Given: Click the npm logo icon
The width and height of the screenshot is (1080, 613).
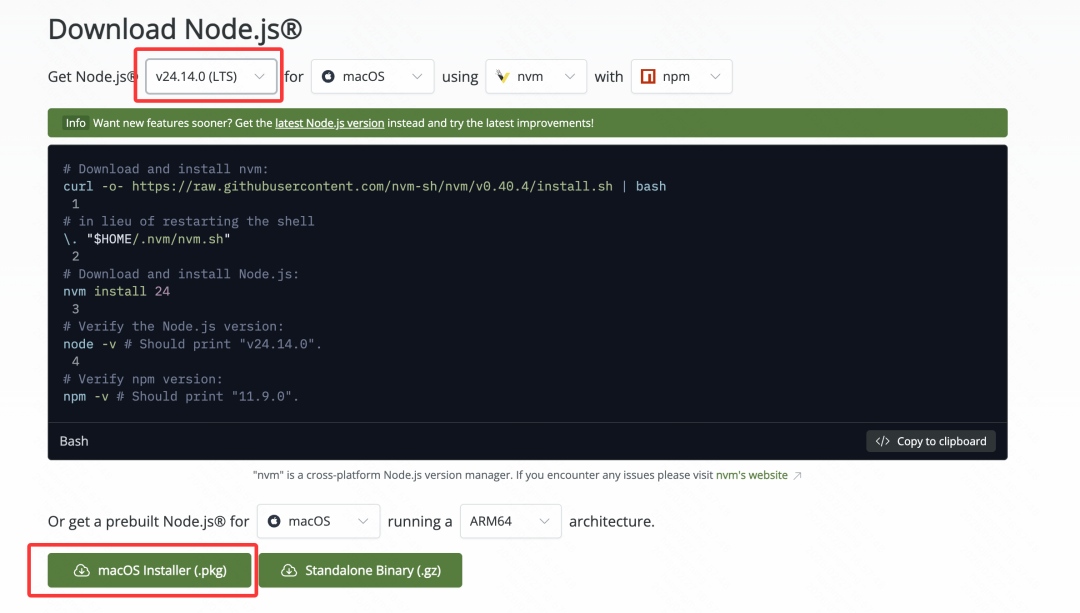Looking at the screenshot, I should [x=648, y=77].
